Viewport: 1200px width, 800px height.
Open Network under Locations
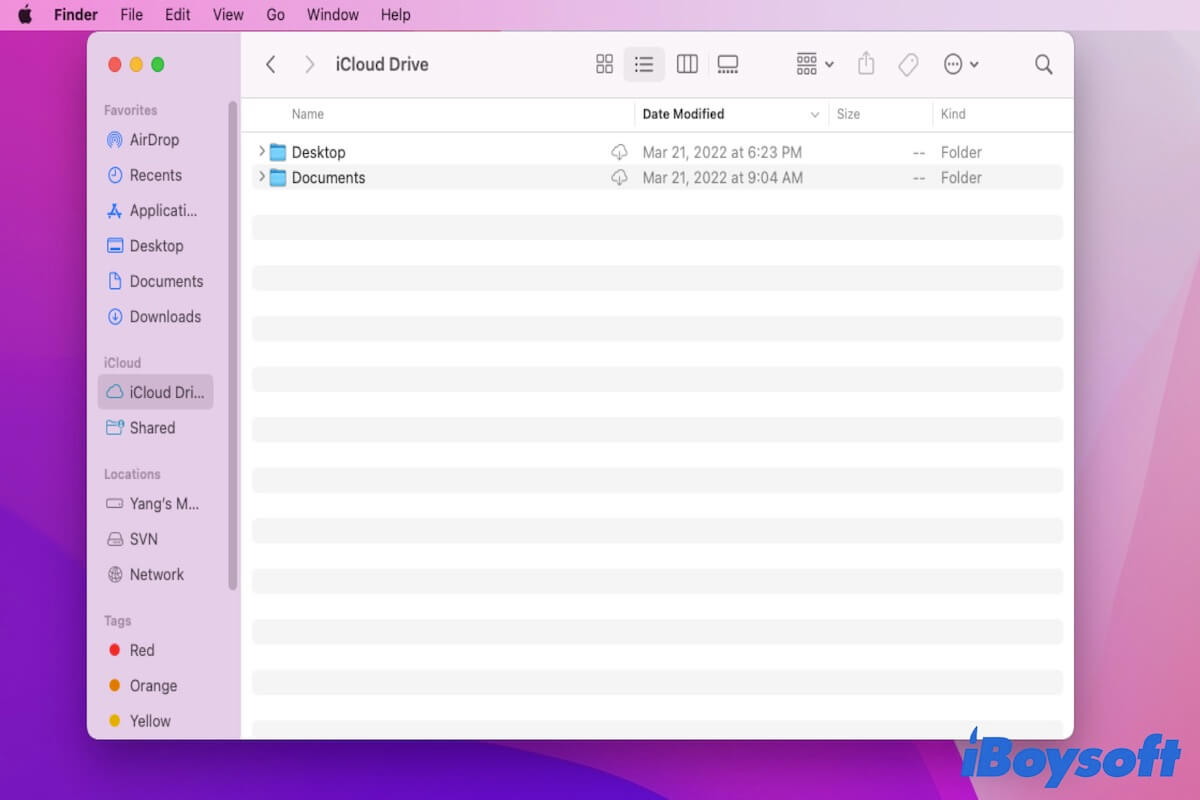click(x=156, y=574)
